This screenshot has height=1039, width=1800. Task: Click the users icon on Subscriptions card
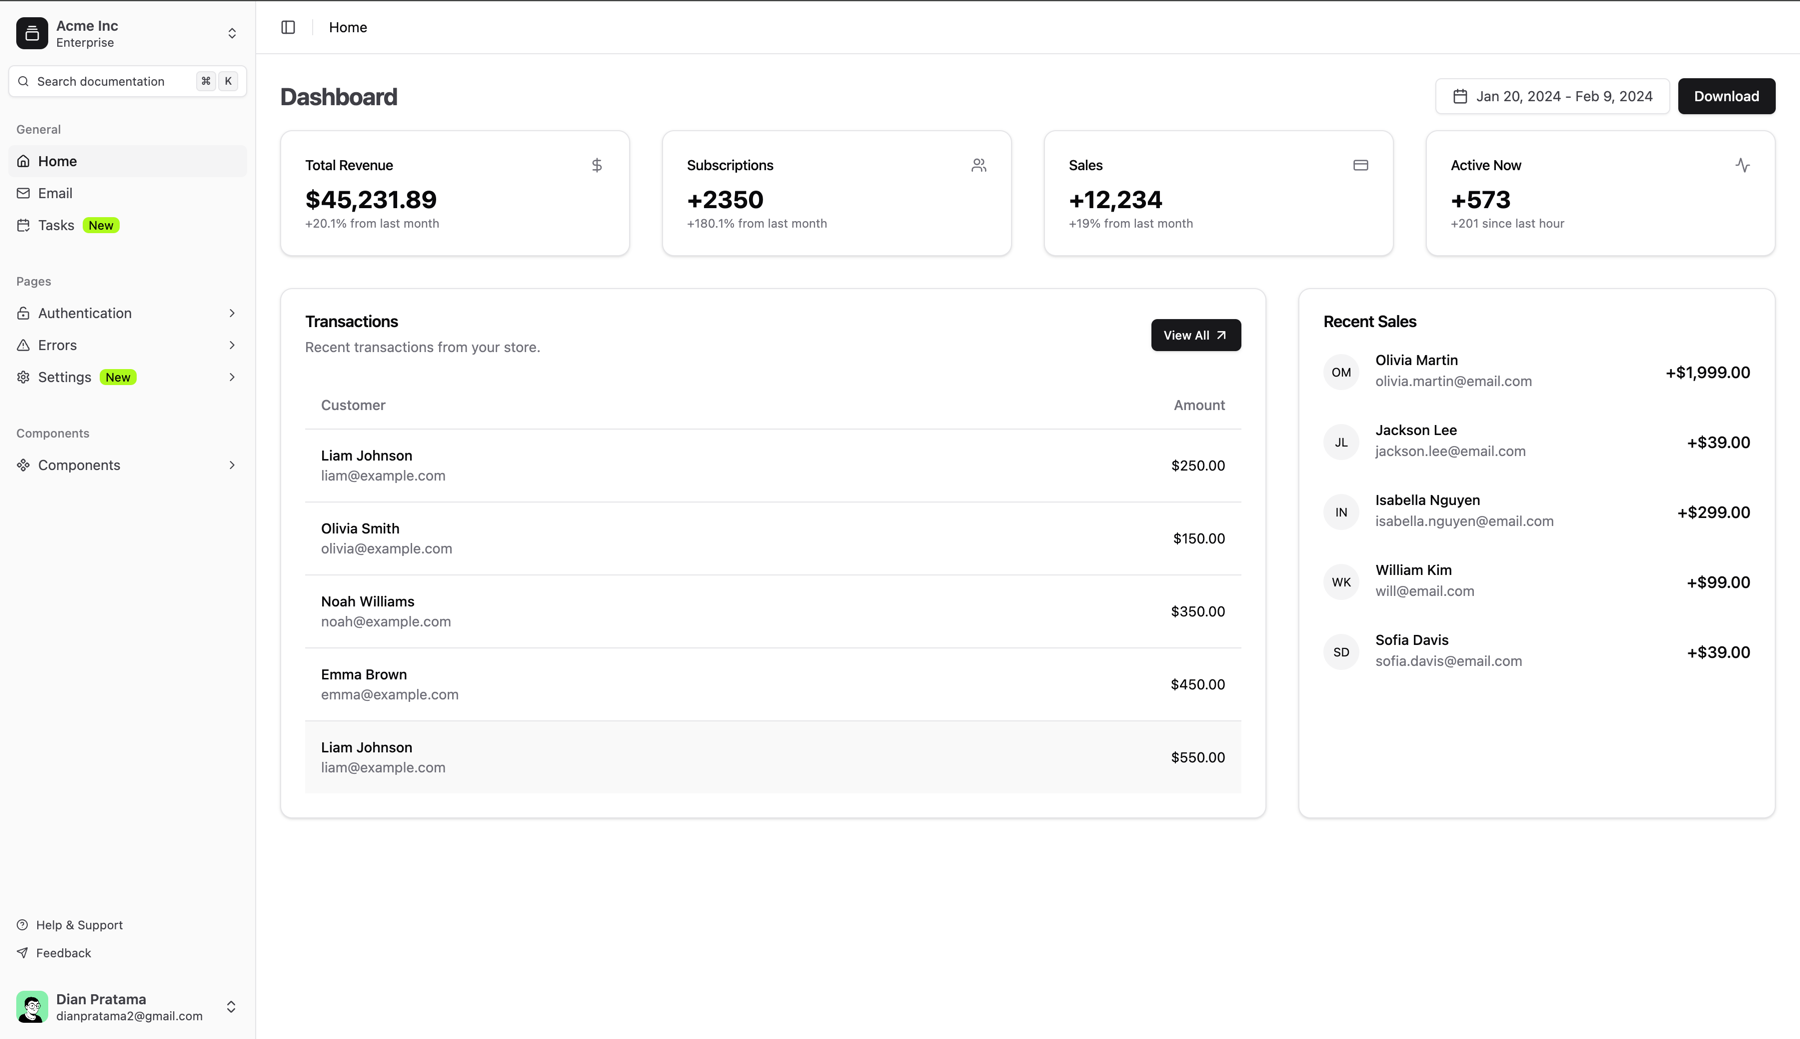(978, 165)
